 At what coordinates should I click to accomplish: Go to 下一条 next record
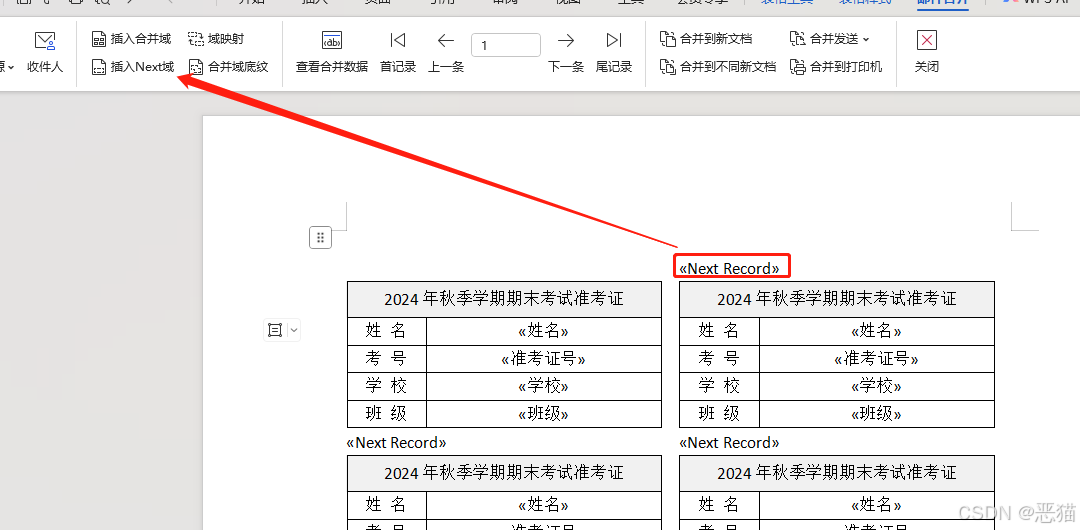(566, 53)
